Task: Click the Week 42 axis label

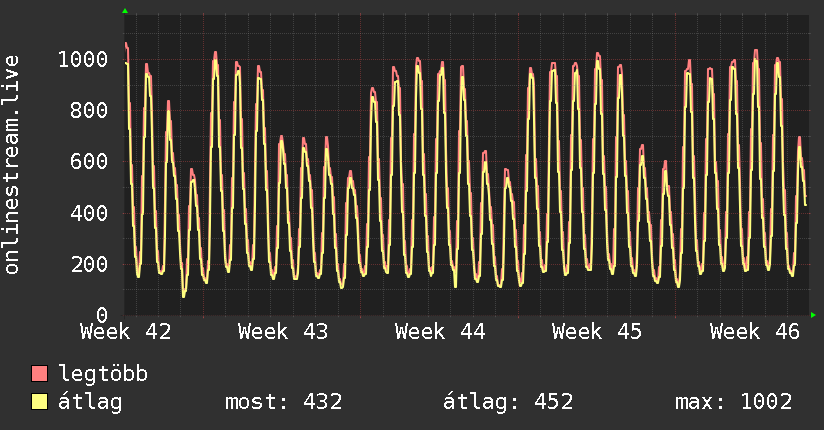Action: click(126, 332)
